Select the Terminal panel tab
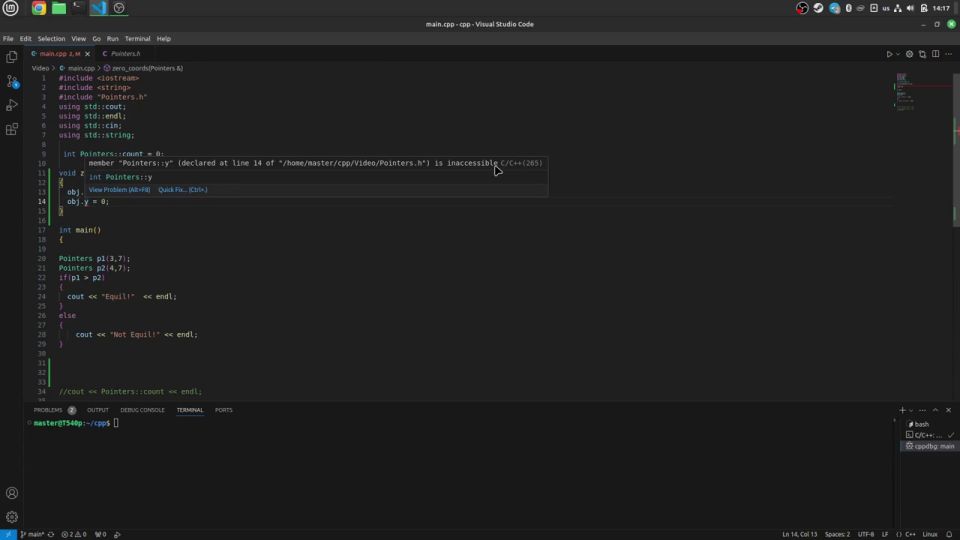The width and height of the screenshot is (960, 540). [190, 410]
